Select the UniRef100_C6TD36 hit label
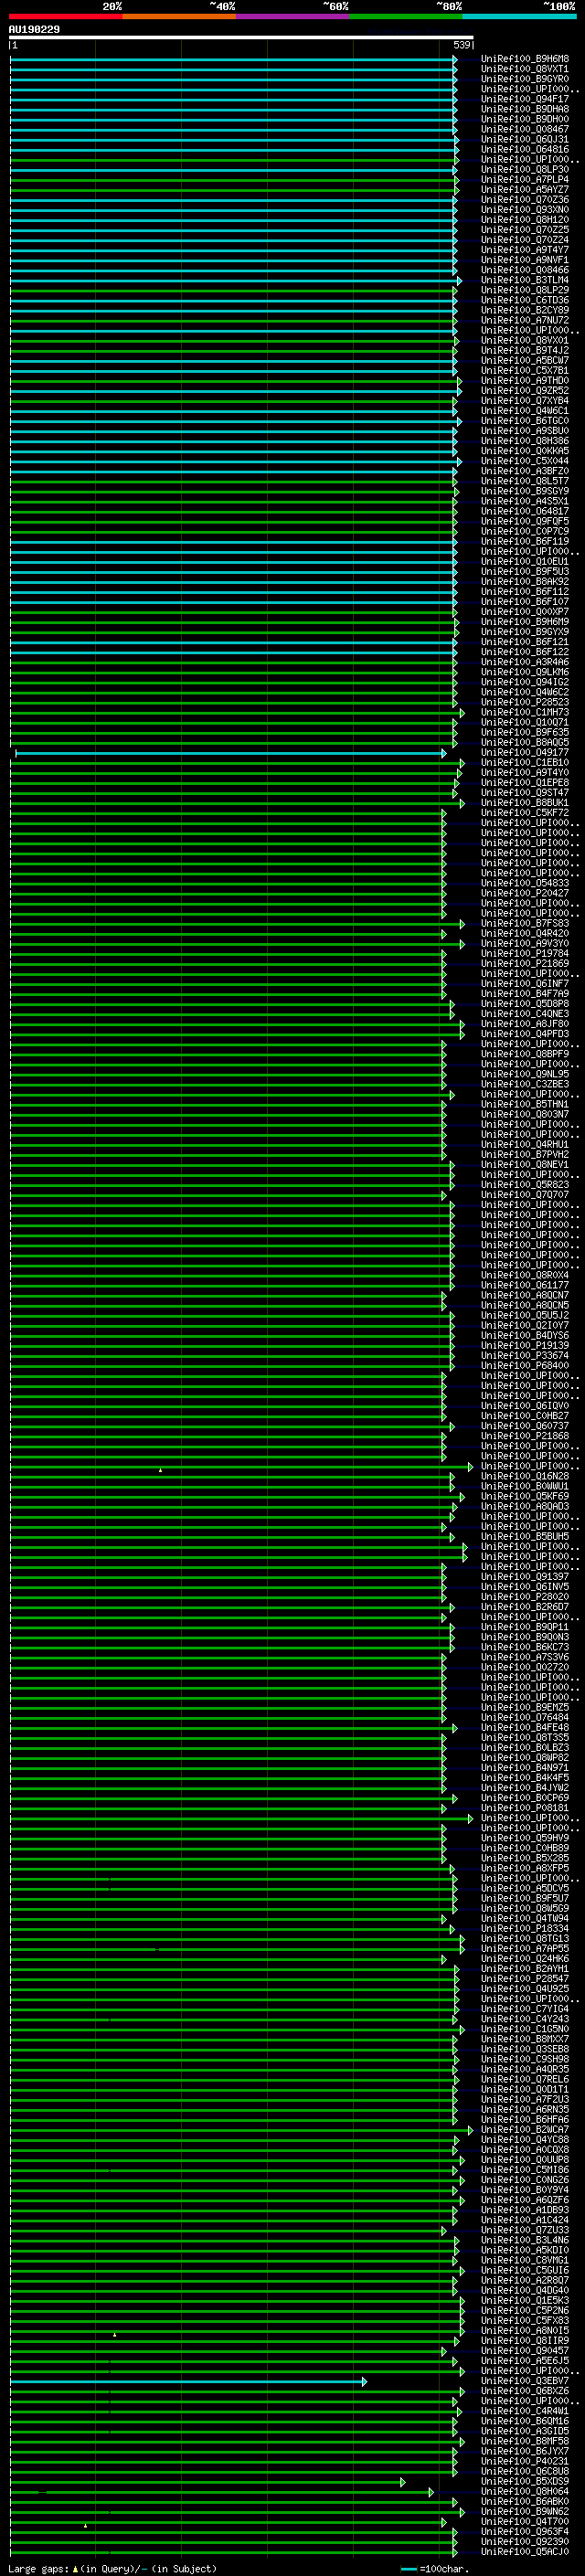 (525, 300)
